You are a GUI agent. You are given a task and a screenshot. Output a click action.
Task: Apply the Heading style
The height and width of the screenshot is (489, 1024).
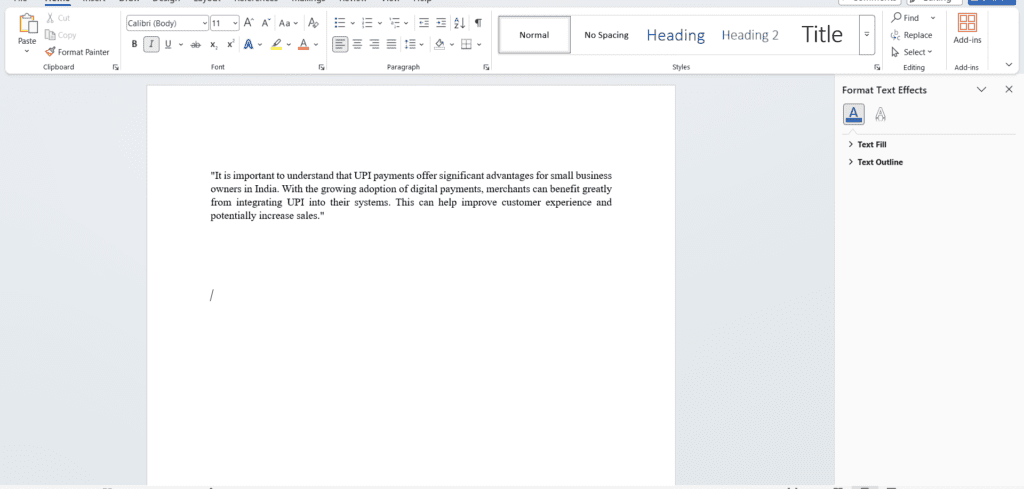tap(675, 35)
